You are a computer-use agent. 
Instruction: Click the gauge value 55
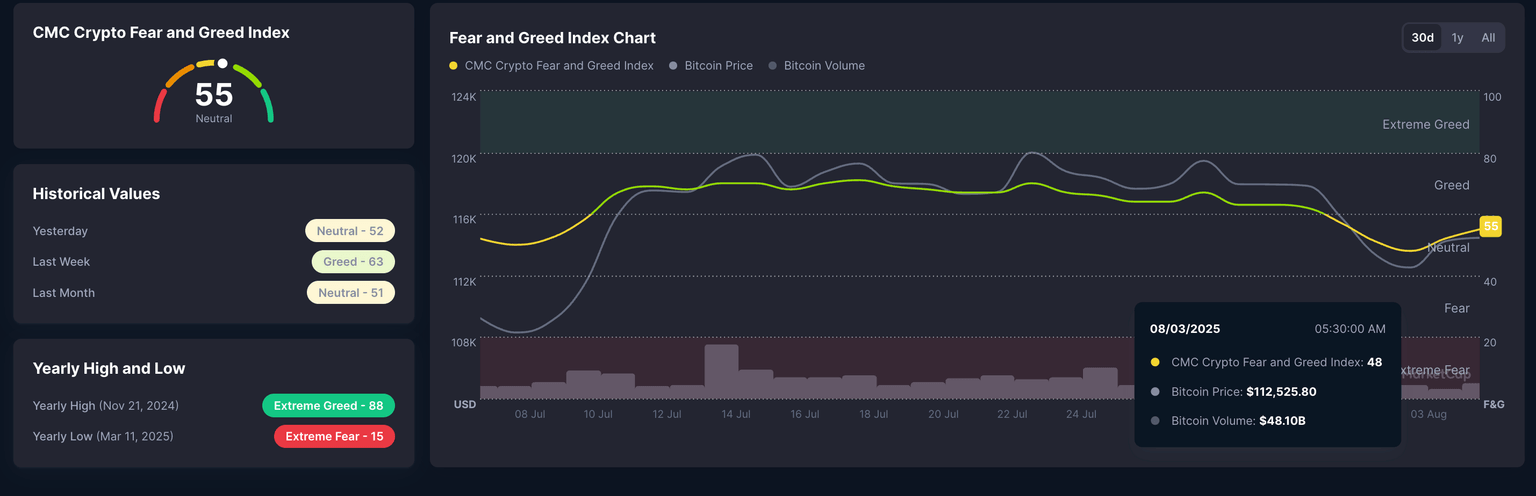click(214, 95)
